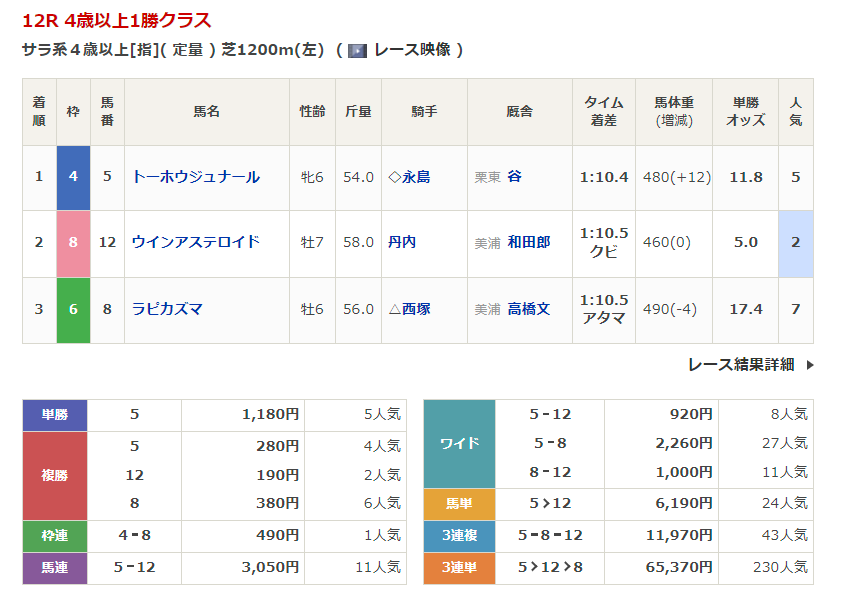Open horse ラピカズマ profile
Image resolution: width=841 pixels, height=594 pixels.
coord(167,309)
